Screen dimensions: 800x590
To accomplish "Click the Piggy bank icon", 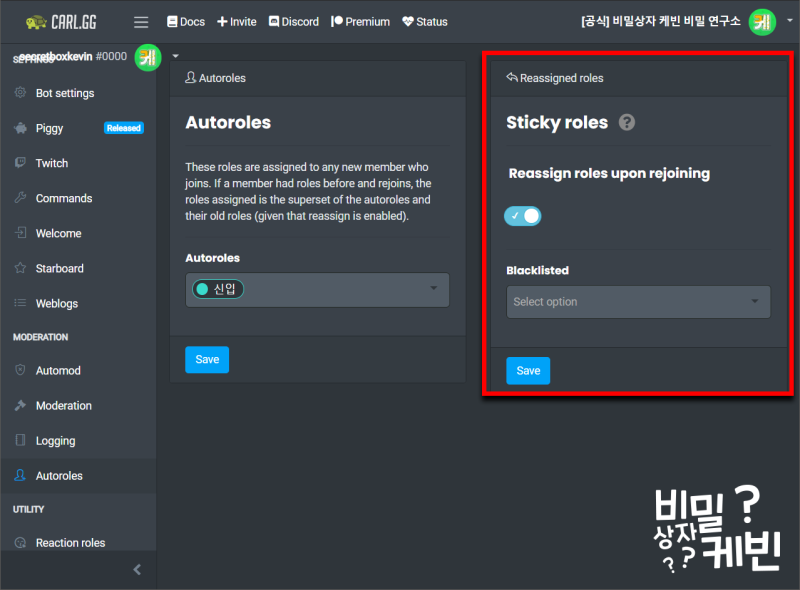I will [20, 128].
